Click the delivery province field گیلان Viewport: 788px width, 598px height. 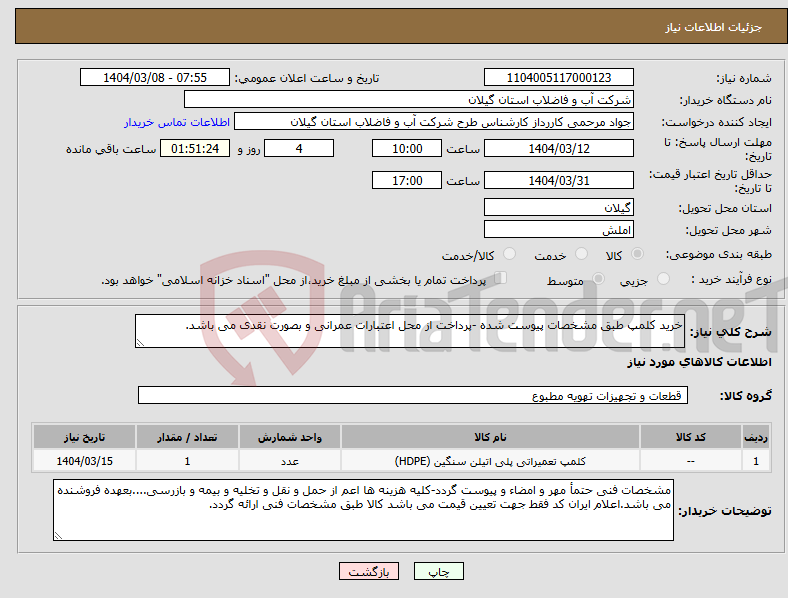click(558, 207)
